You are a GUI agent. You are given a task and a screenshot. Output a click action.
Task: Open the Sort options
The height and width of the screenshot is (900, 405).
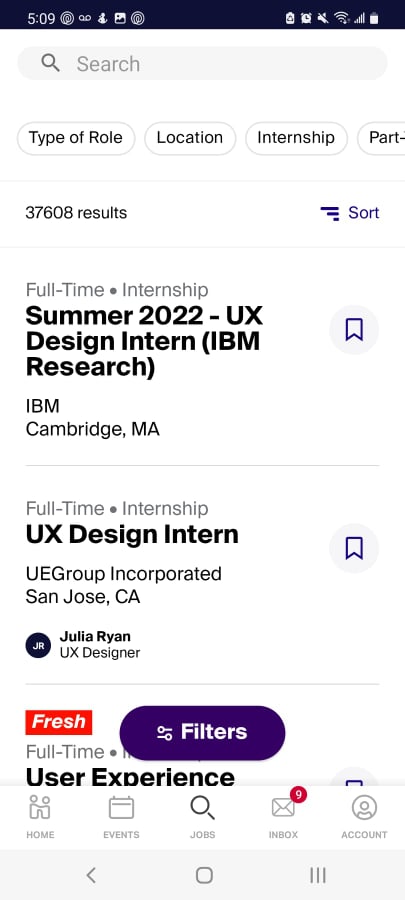350,213
